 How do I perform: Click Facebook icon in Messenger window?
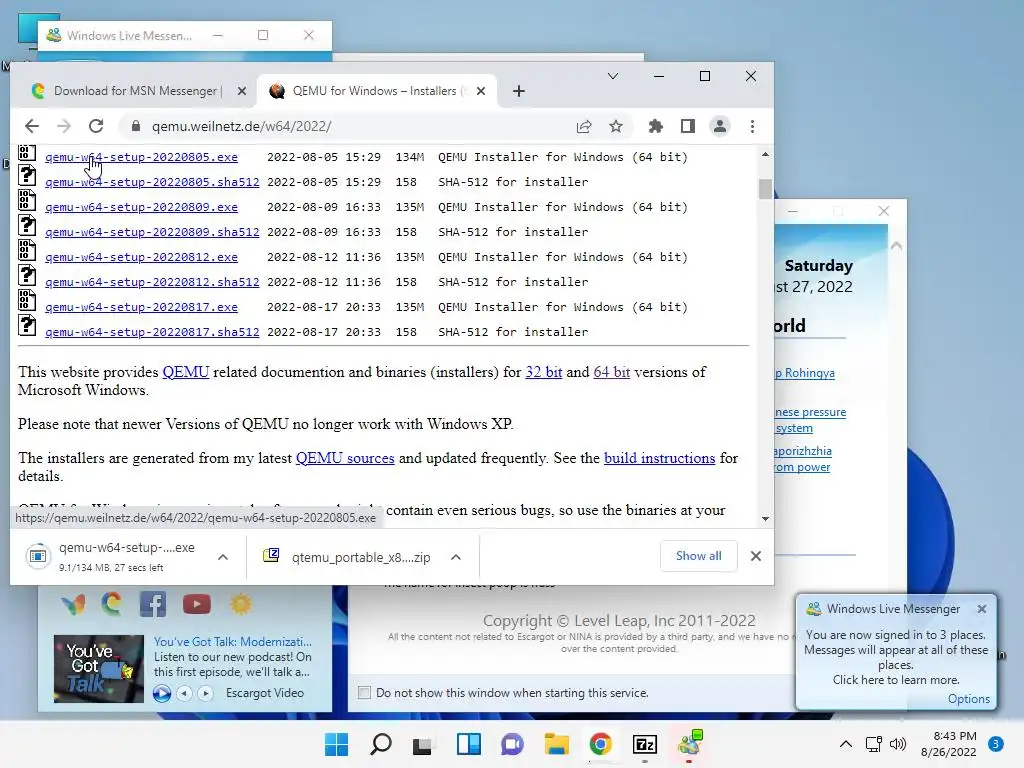tap(153, 604)
